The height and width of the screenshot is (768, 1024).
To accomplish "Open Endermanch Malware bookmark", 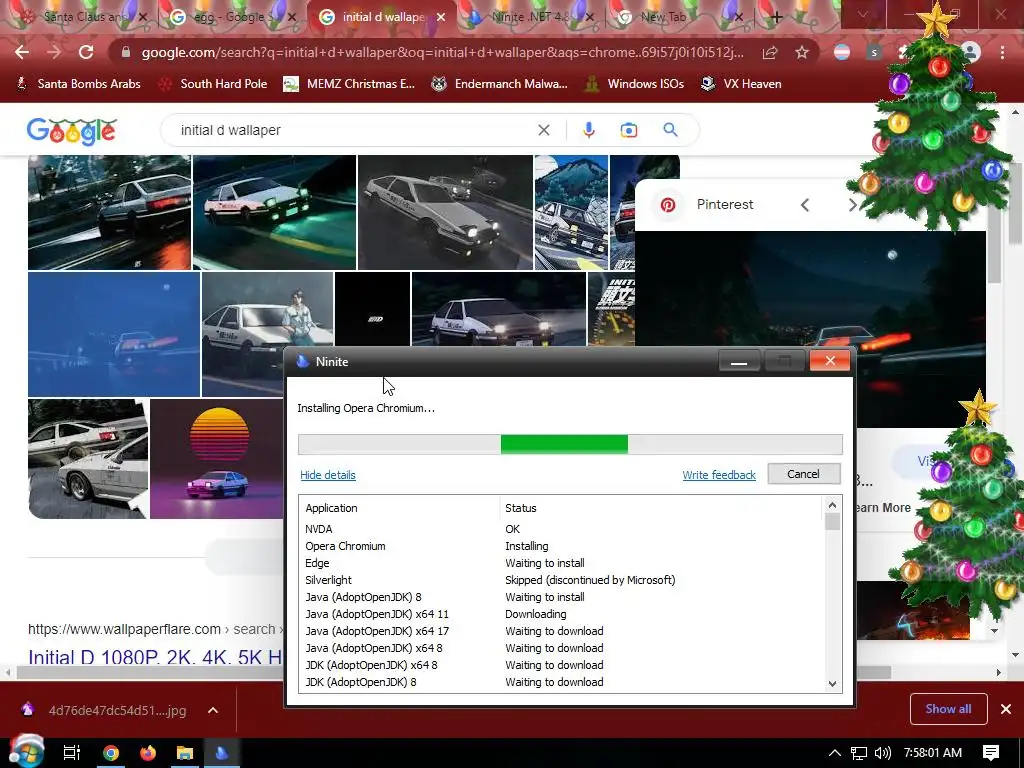I will pos(499,84).
